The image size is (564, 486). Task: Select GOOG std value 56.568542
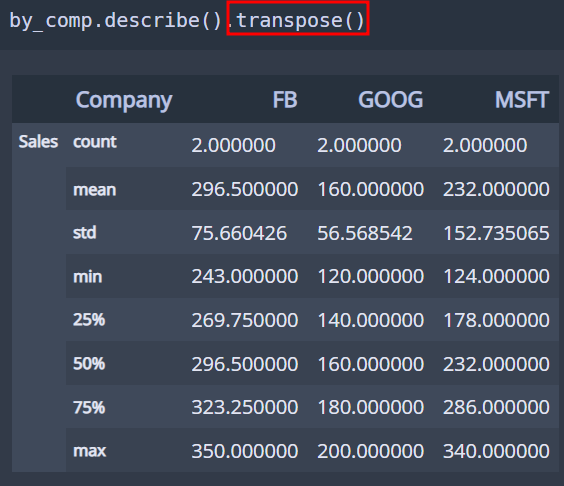pyautogui.click(x=365, y=233)
